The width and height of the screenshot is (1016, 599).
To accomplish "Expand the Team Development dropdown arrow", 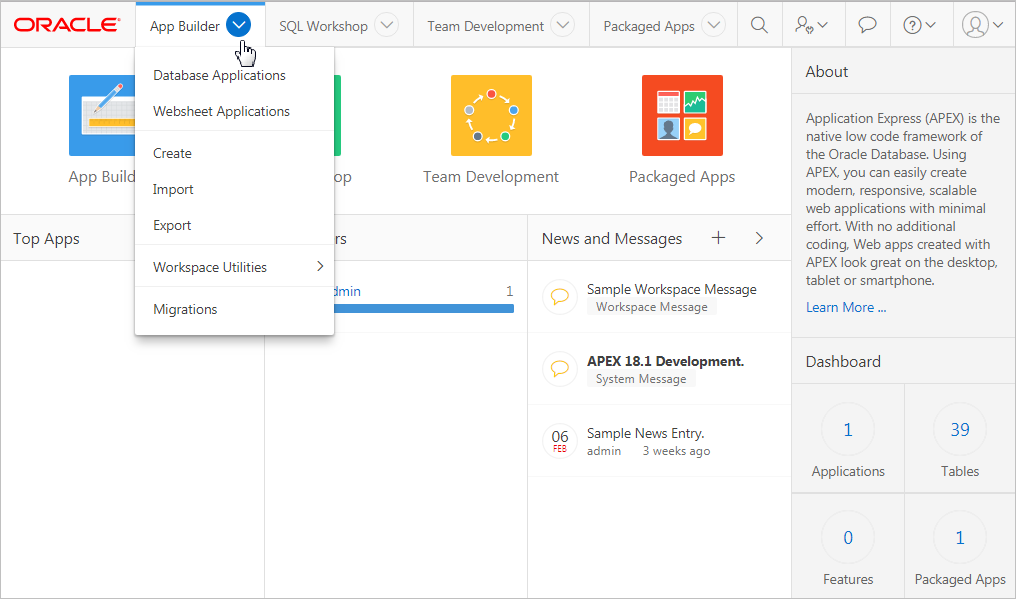I will tap(563, 26).
